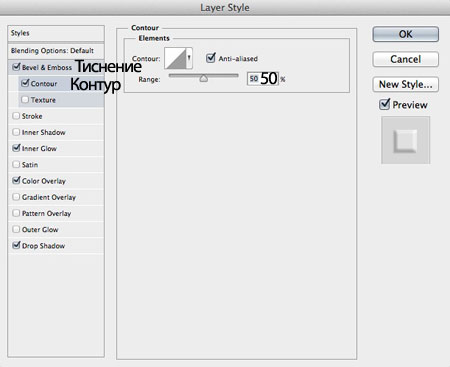Select the Styles list header
This screenshot has height=367, width=450.
click(56, 33)
